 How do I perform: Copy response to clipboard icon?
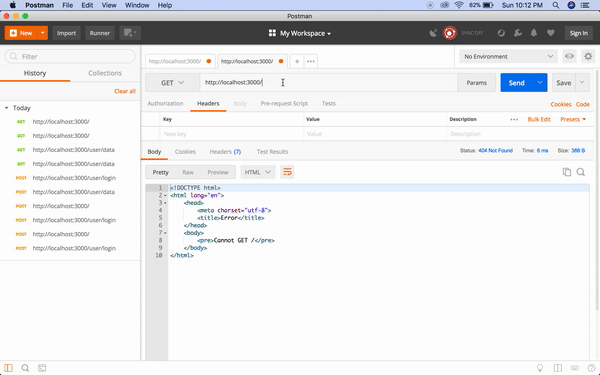pos(567,172)
